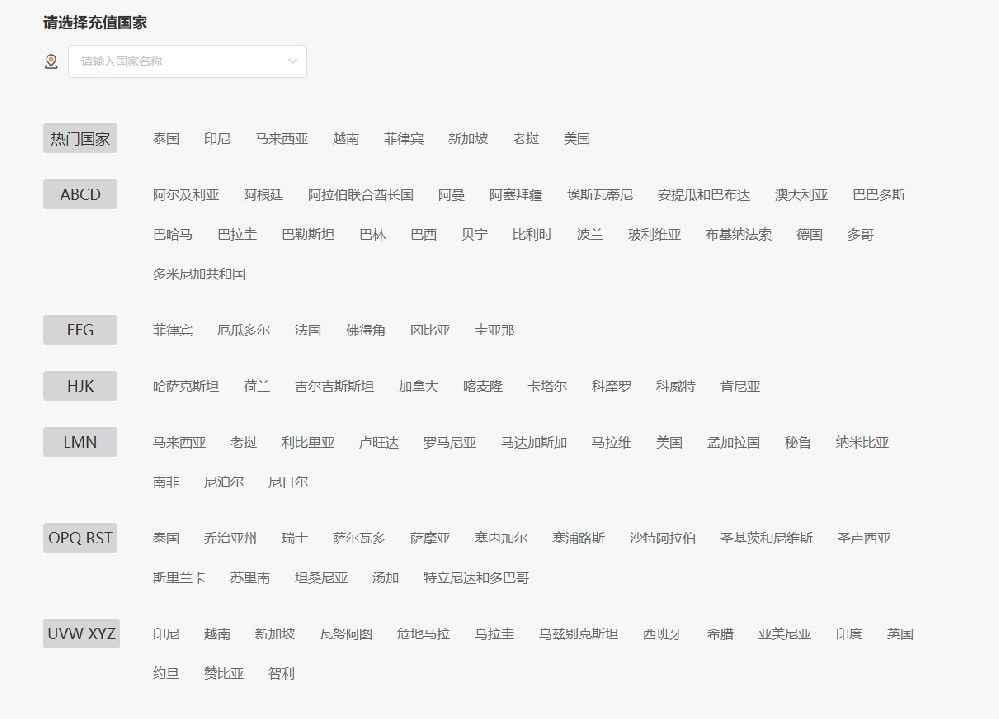Choose 乌兹别克斯坦 in the UVW XYZ row

point(579,634)
